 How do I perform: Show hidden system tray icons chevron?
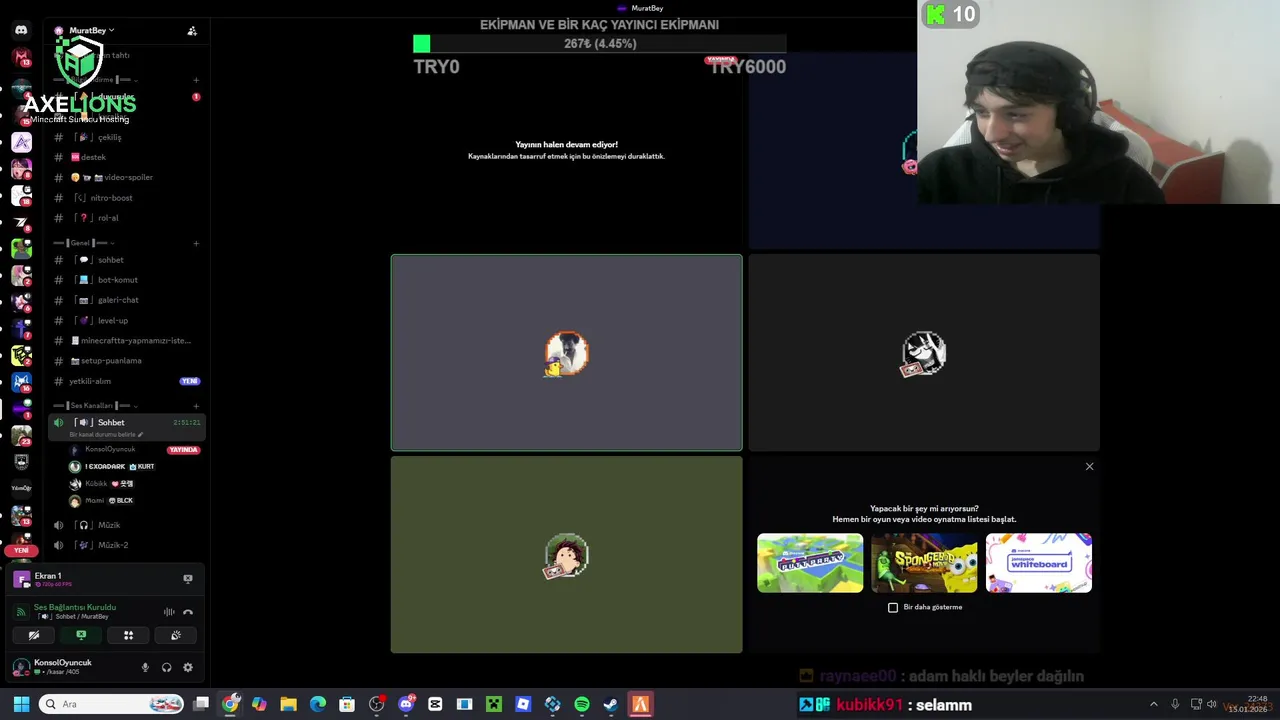(1153, 704)
